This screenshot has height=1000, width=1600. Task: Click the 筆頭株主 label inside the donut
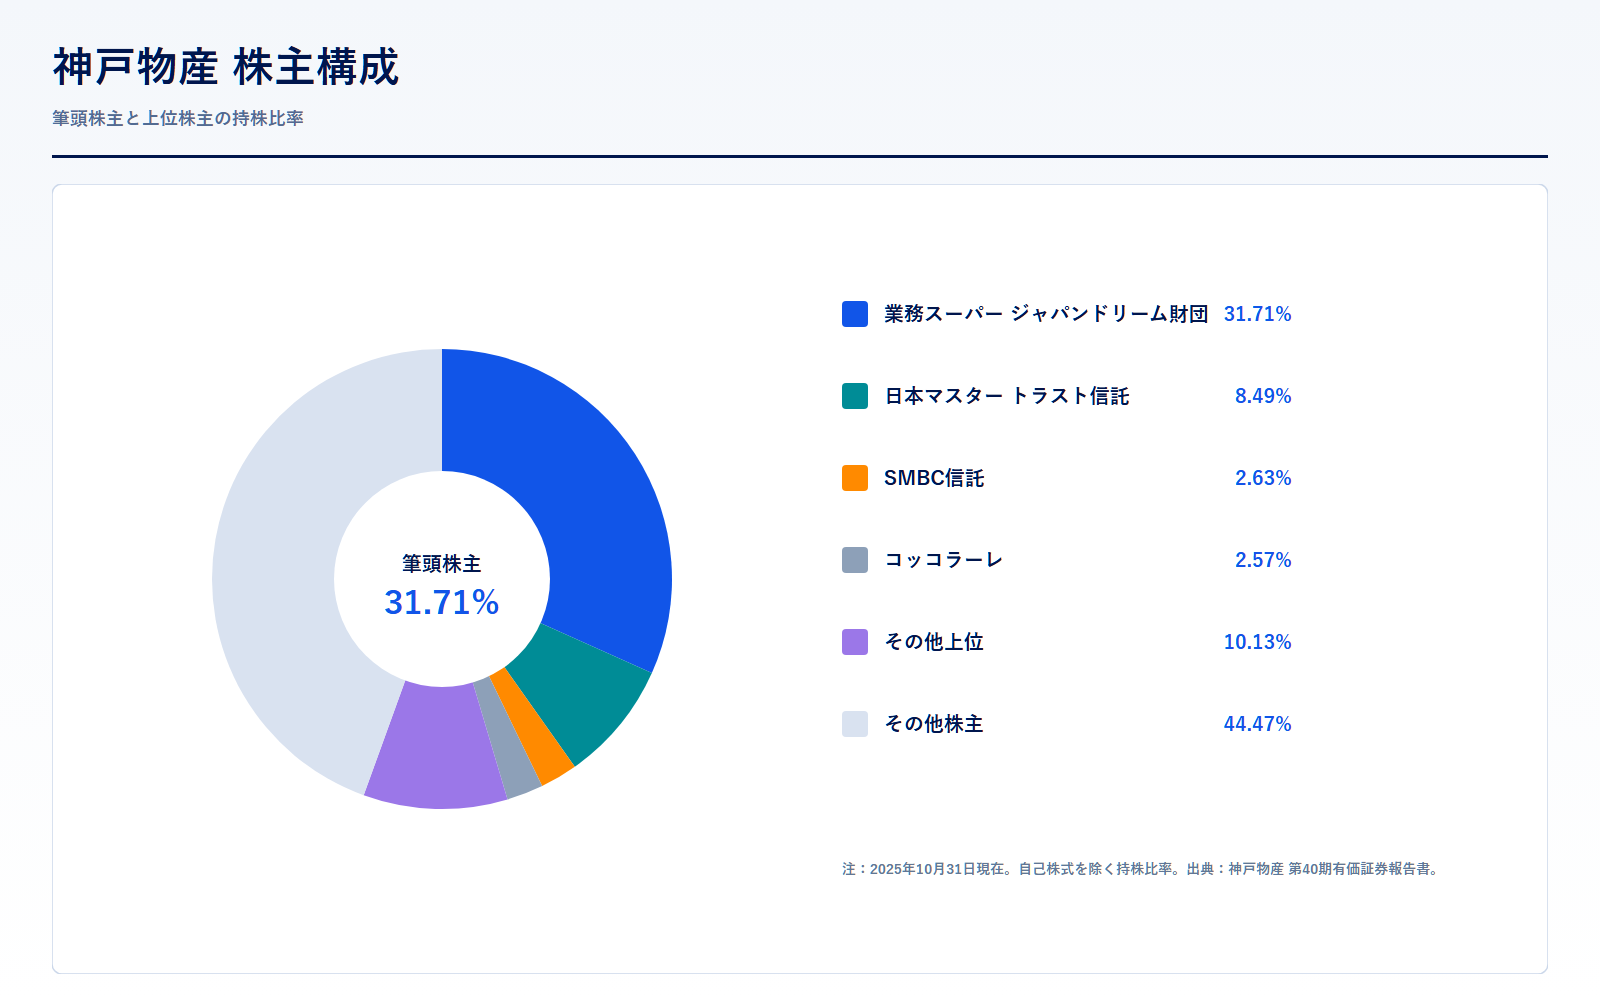coord(442,564)
